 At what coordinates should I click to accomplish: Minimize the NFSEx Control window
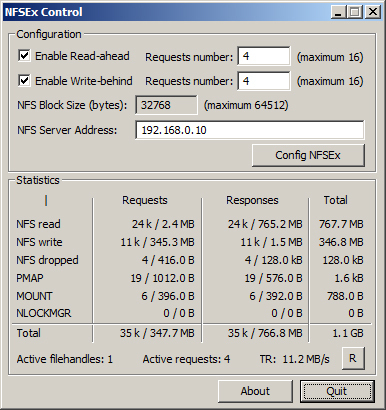click(x=339, y=12)
